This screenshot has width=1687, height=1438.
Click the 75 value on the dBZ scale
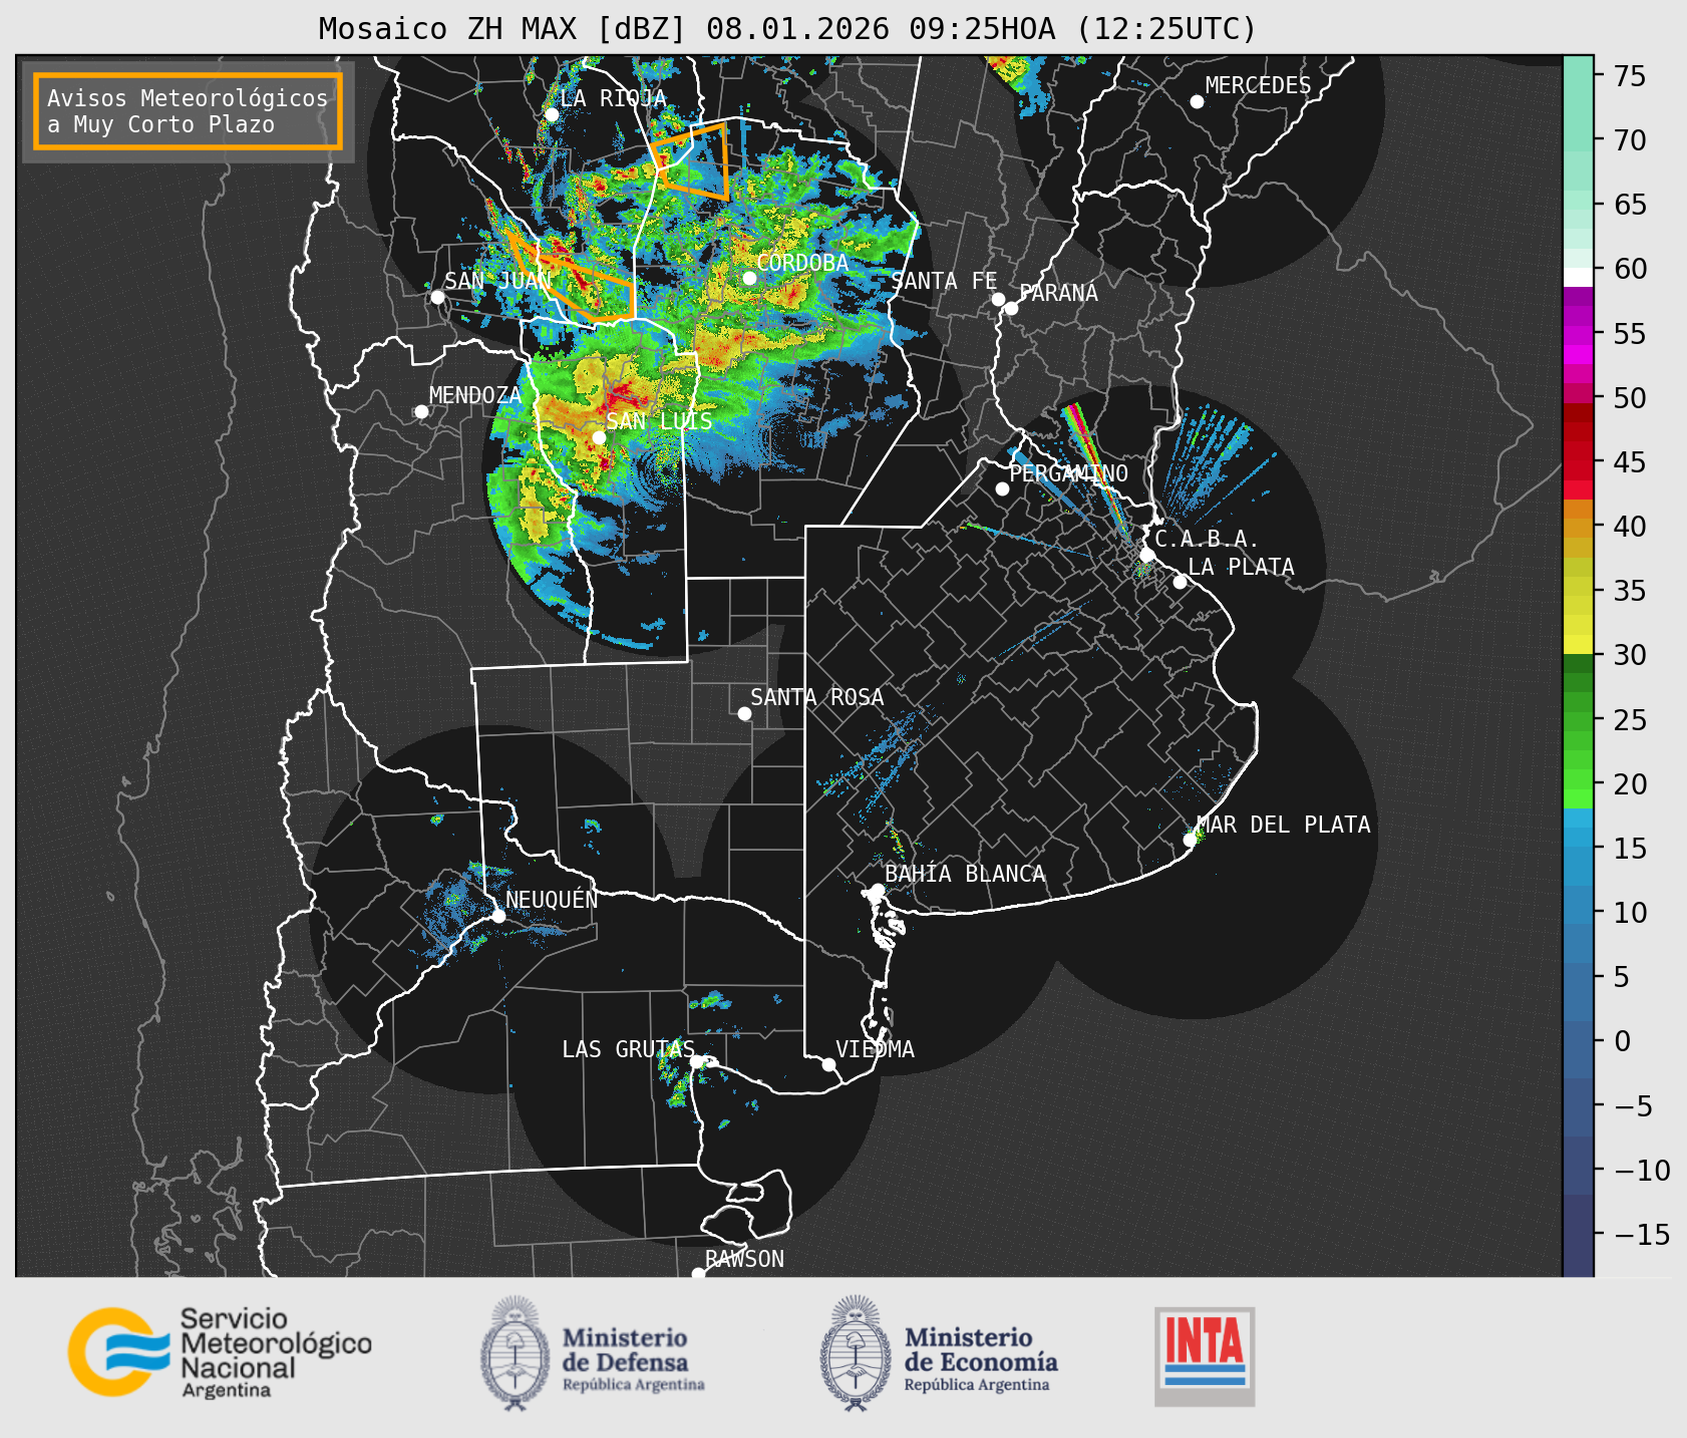[1629, 76]
